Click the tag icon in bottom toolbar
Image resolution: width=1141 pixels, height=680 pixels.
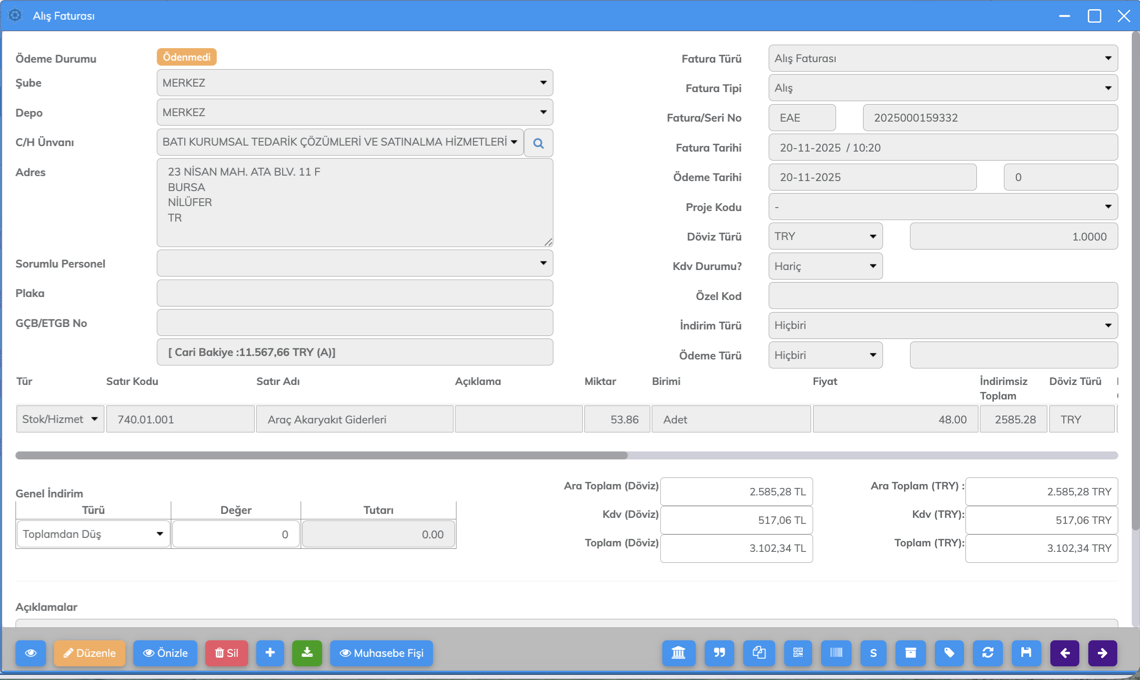[949, 653]
